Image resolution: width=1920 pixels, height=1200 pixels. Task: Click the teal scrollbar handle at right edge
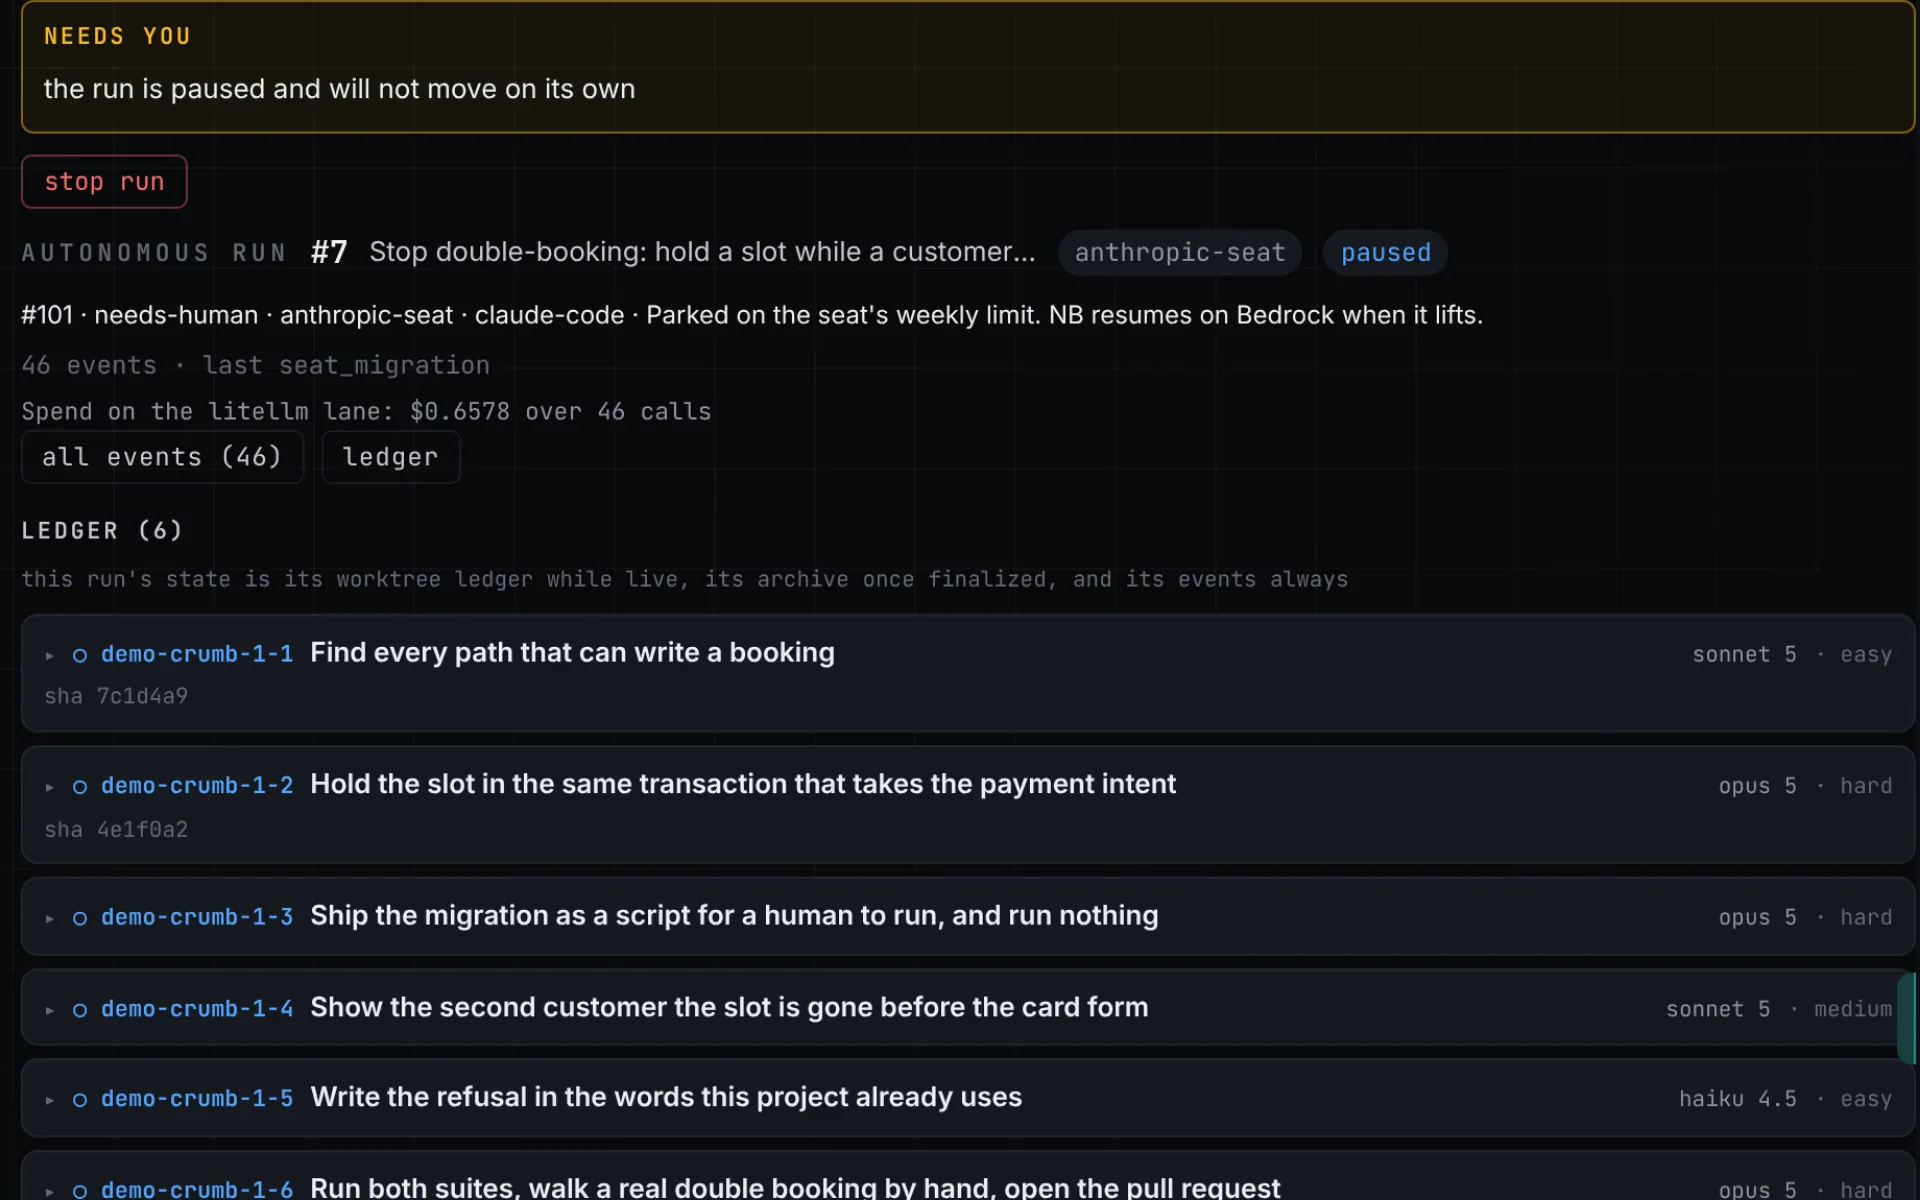1907,1017
